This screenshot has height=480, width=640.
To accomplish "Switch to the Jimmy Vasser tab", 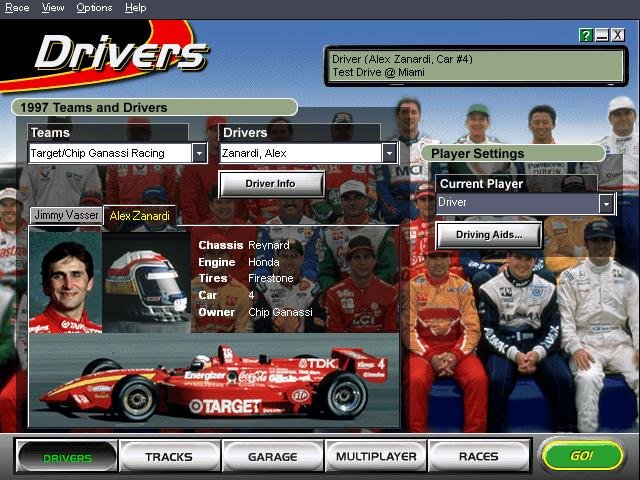I will pos(67,215).
